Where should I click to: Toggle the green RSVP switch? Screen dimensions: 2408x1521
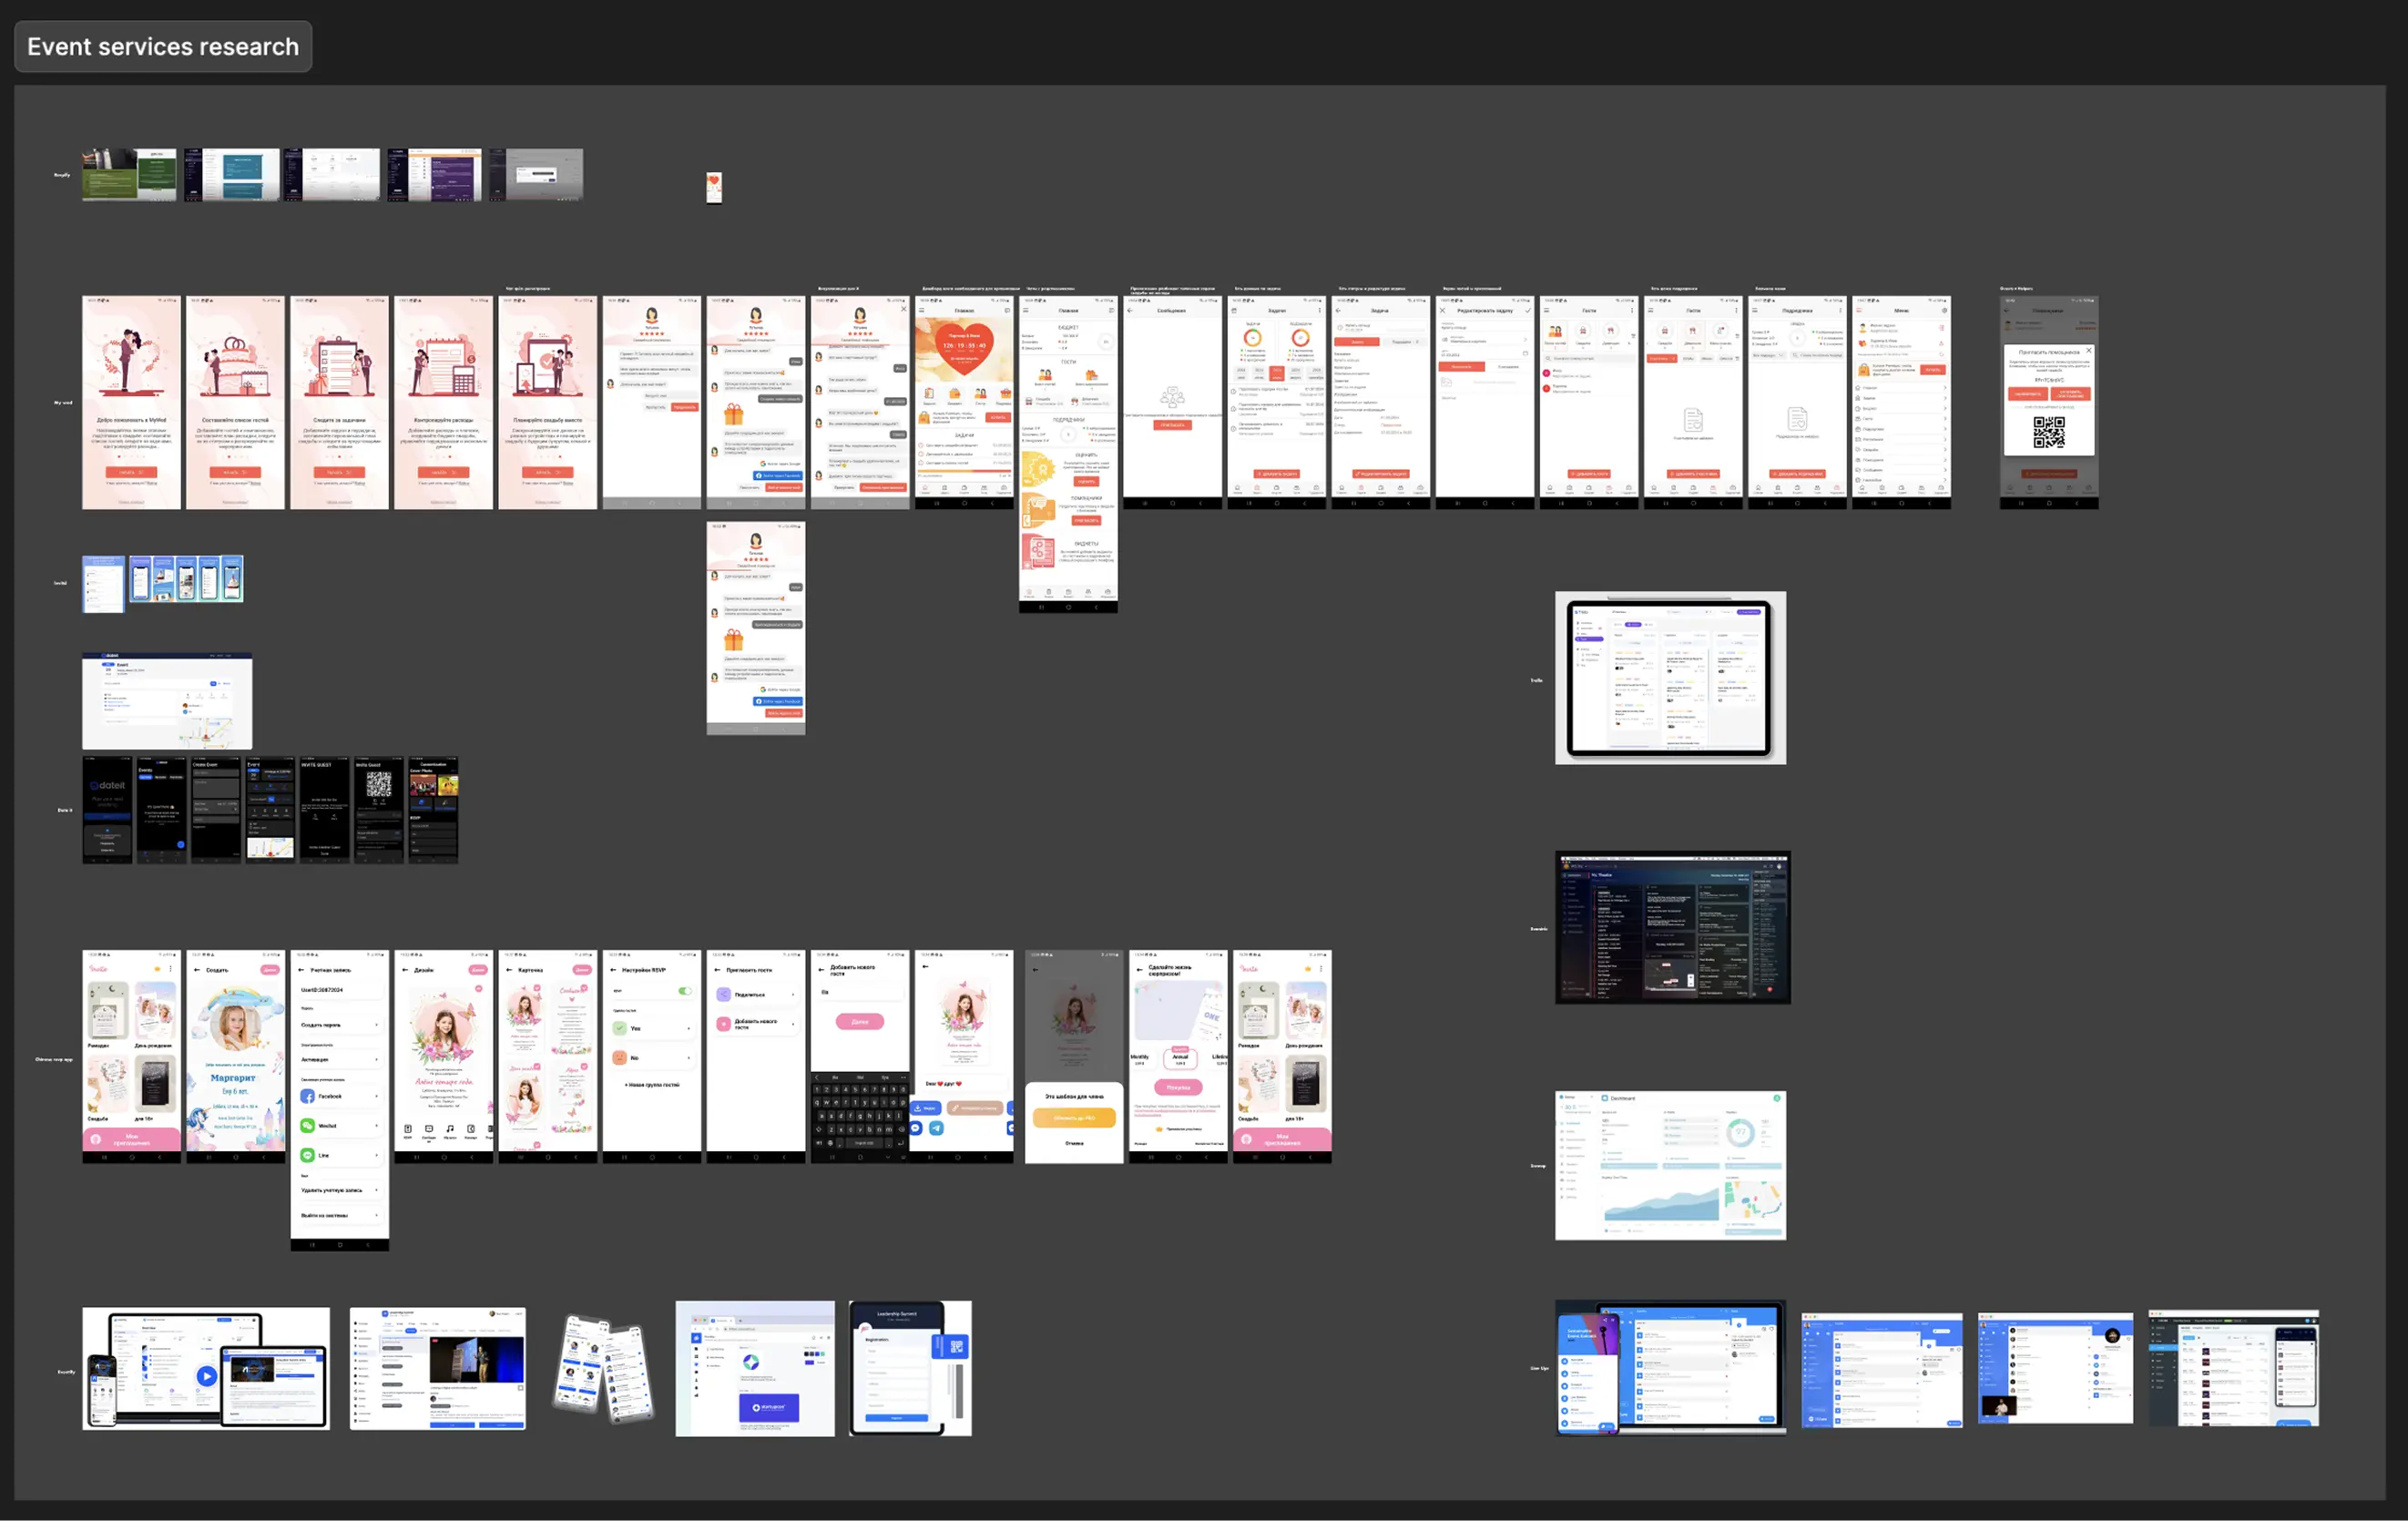pyautogui.click(x=685, y=991)
